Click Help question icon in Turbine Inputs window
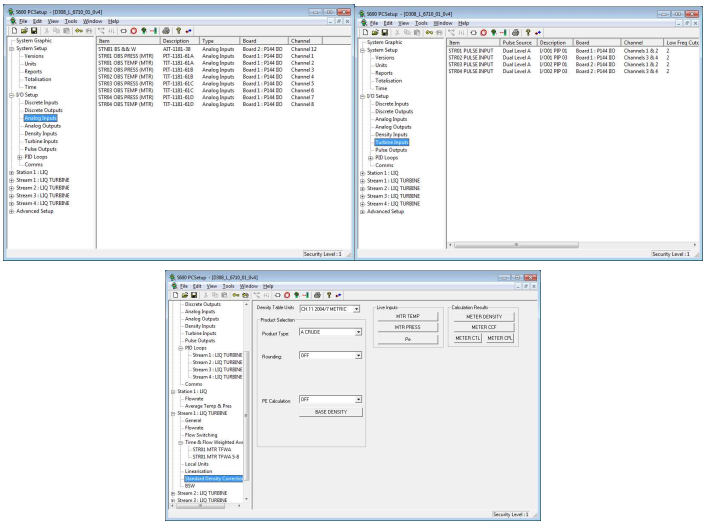The height and width of the screenshot is (524, 706). [528, 32]
